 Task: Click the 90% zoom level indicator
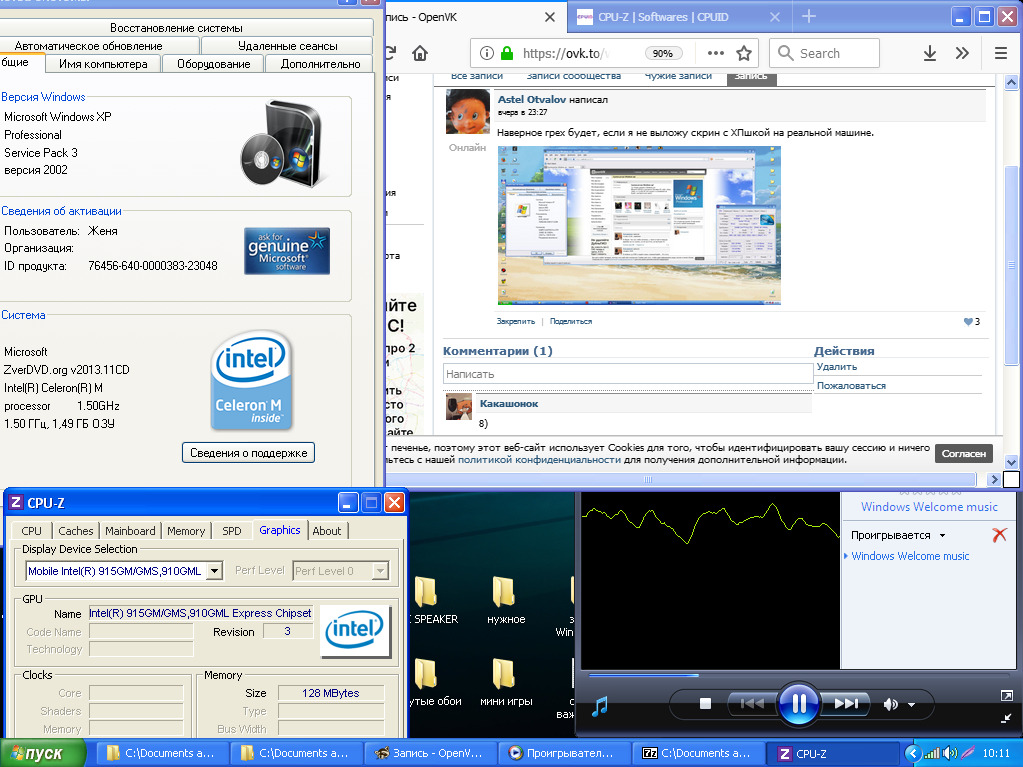point(661,53)
